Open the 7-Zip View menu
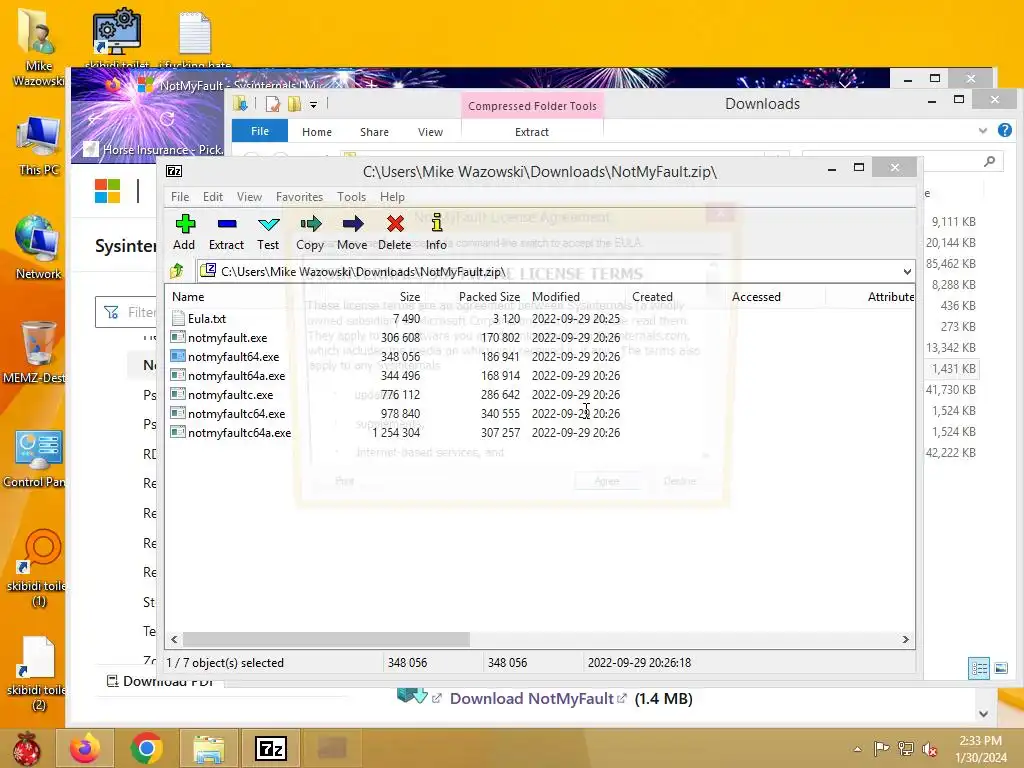 coord(249,197)
